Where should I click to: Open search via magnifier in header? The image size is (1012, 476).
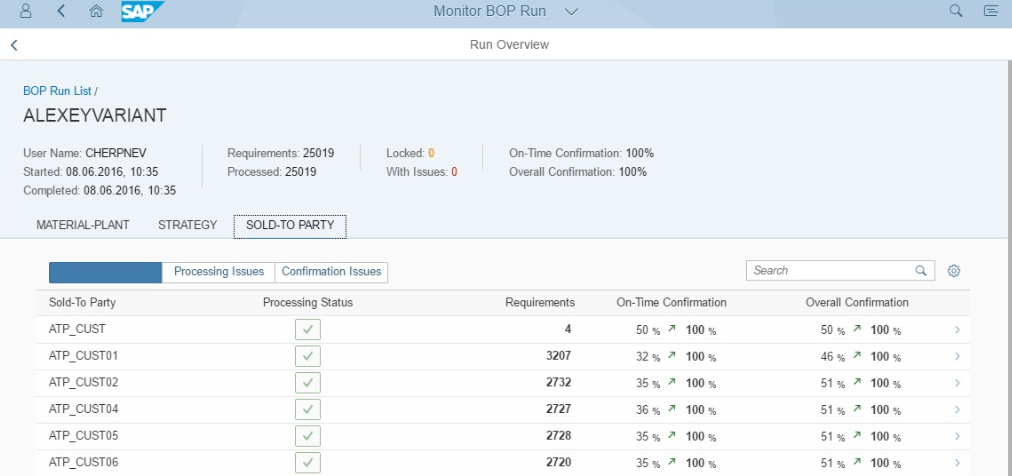click(x=956, y=11)
